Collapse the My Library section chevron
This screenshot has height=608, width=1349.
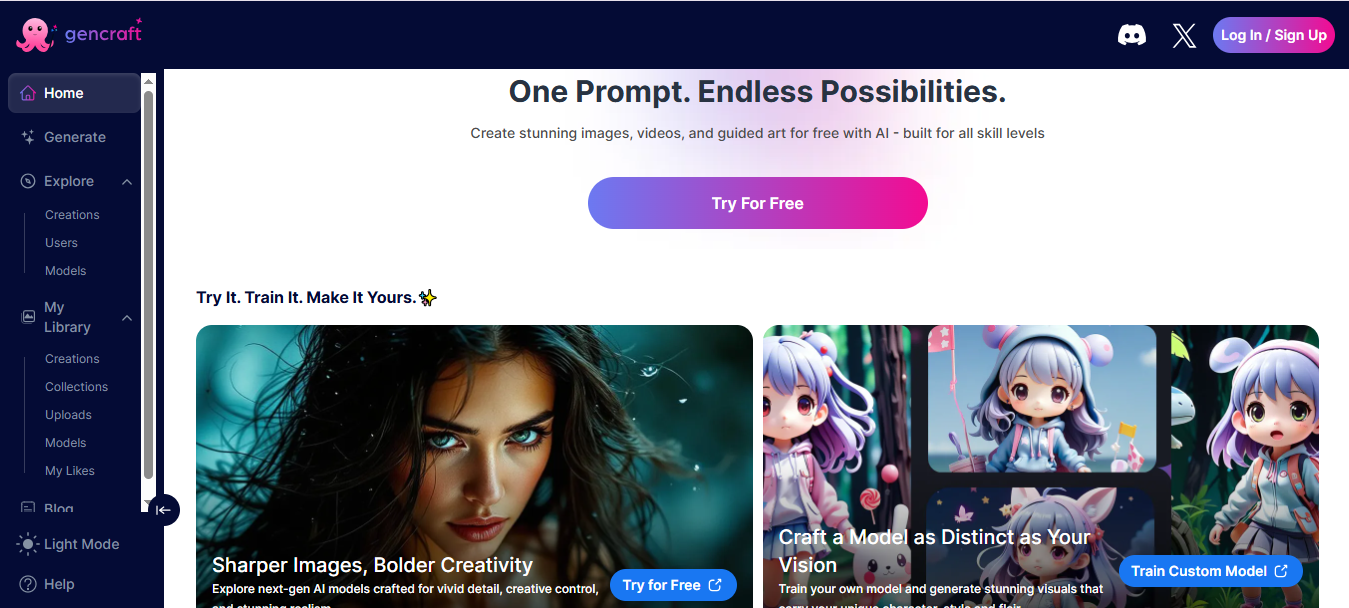(127, 318)
